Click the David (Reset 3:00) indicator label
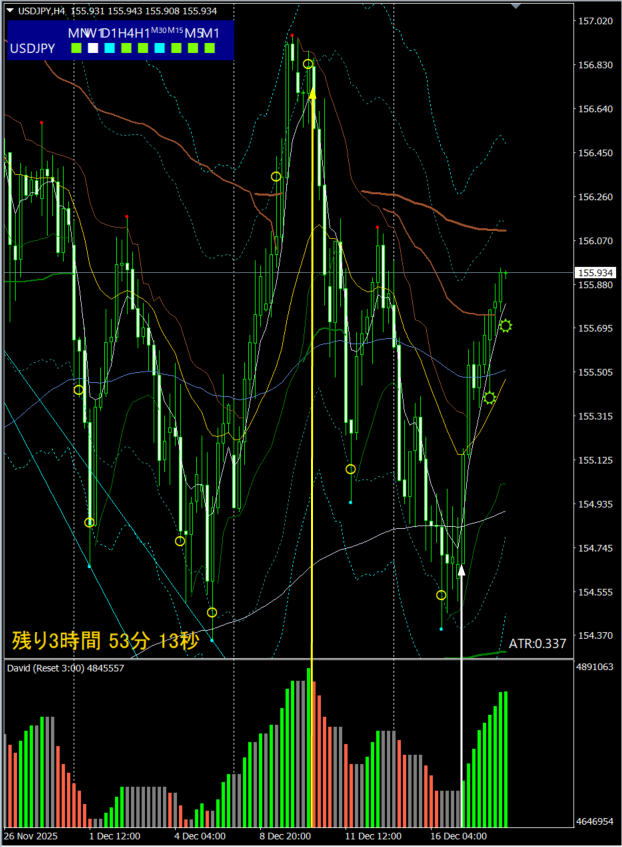 65,668
